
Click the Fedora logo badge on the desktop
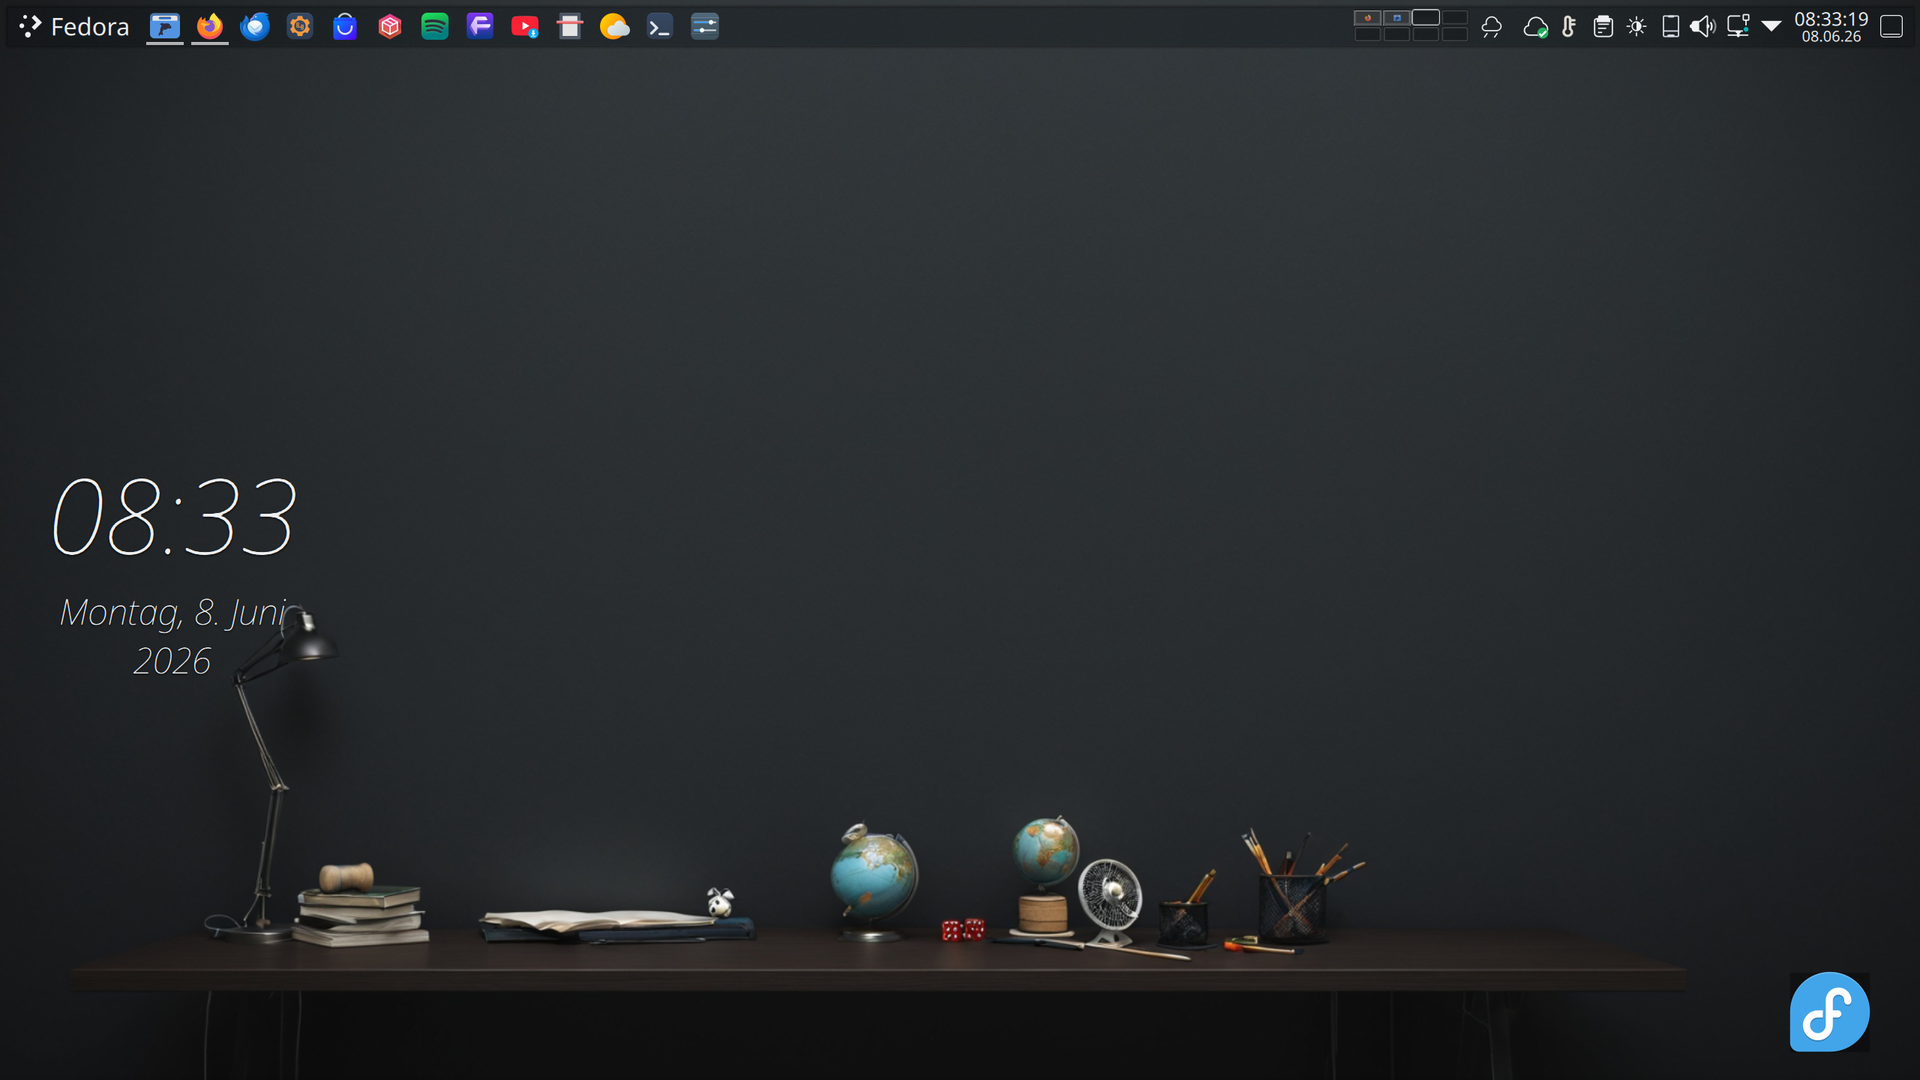click(1829, 1012)
